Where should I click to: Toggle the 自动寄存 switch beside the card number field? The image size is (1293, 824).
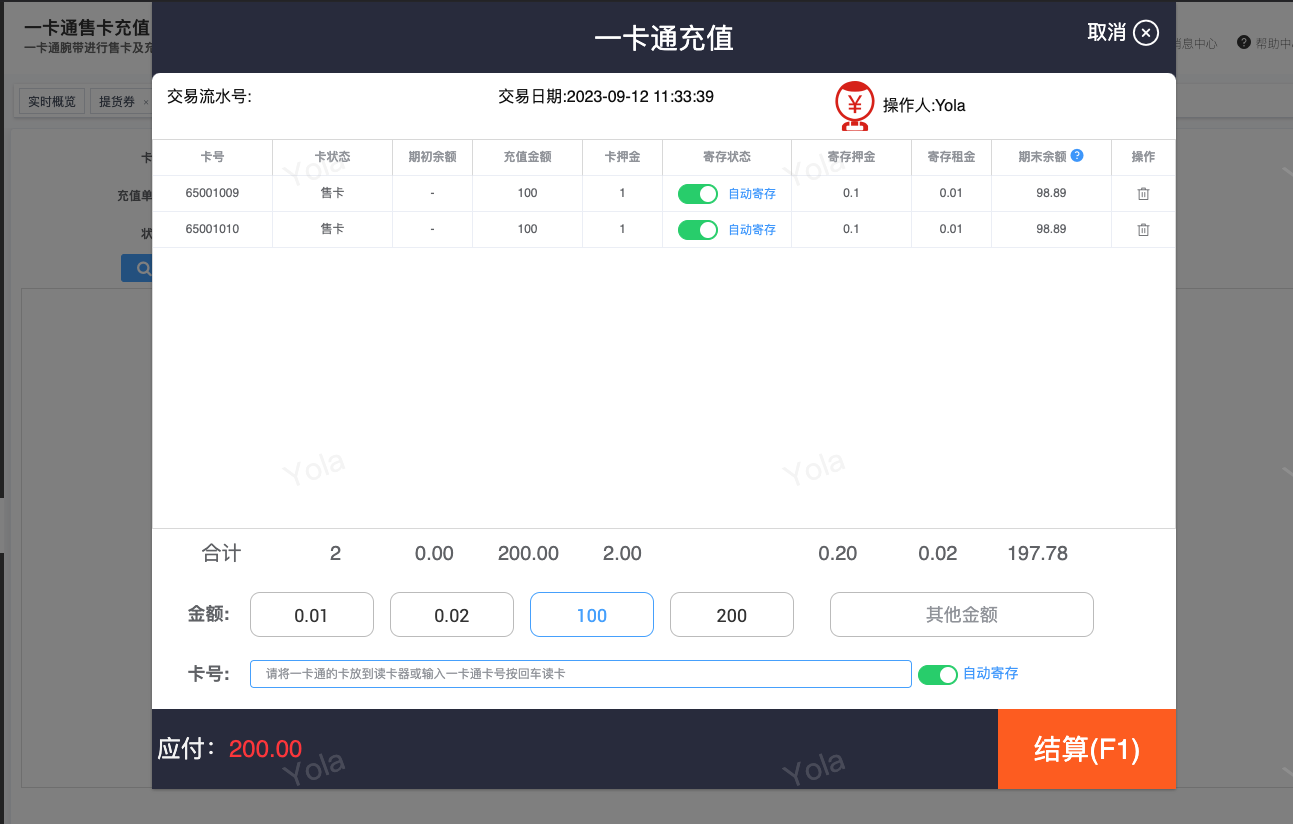[x=938, y=675]
